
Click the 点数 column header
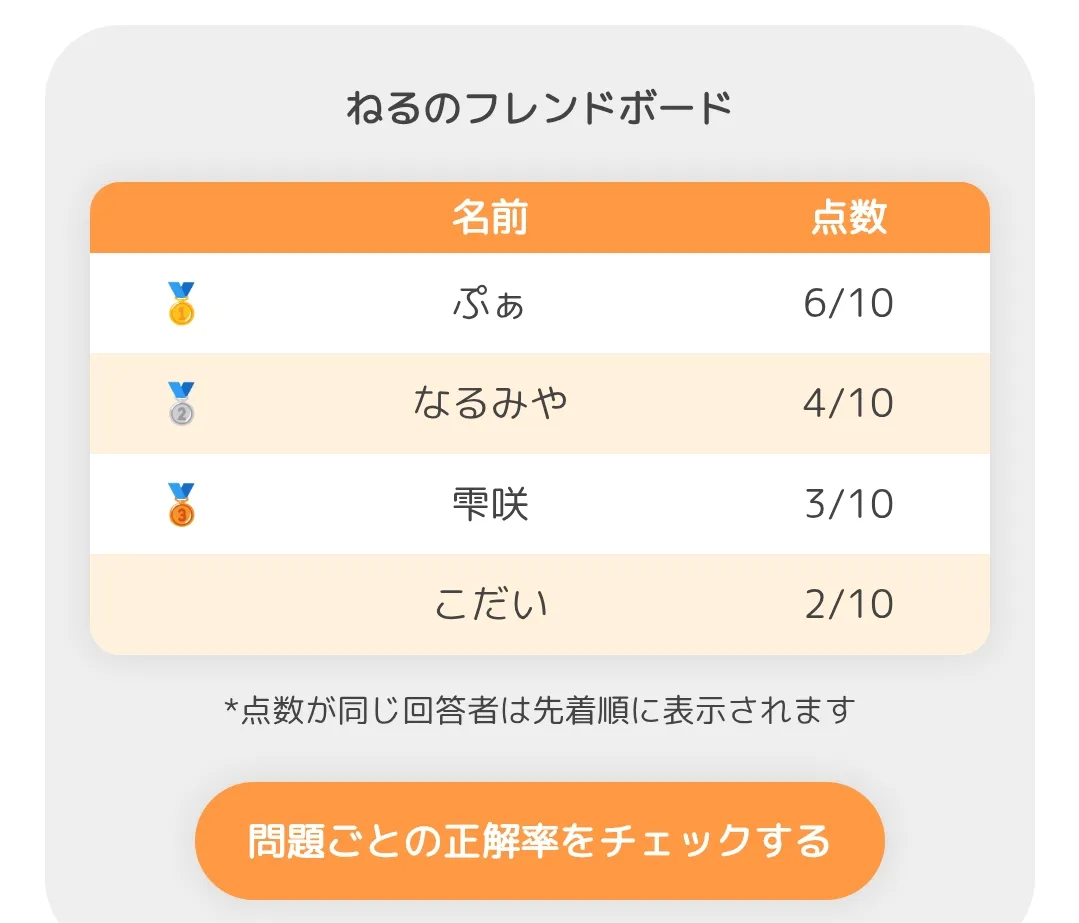(849, 218)
